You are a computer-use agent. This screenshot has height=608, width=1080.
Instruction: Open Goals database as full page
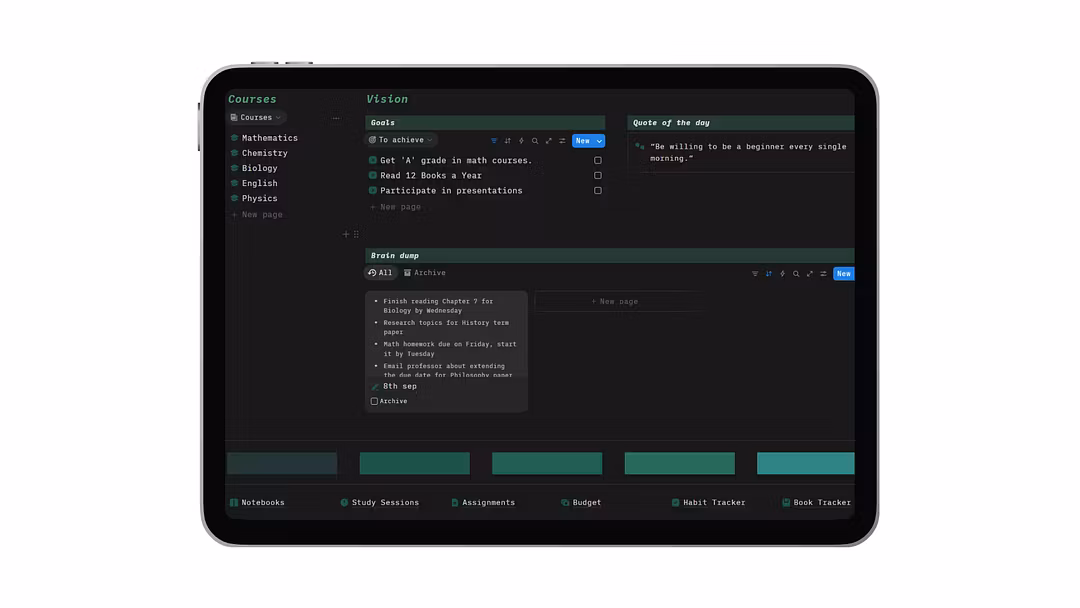[x=549, y=141]
